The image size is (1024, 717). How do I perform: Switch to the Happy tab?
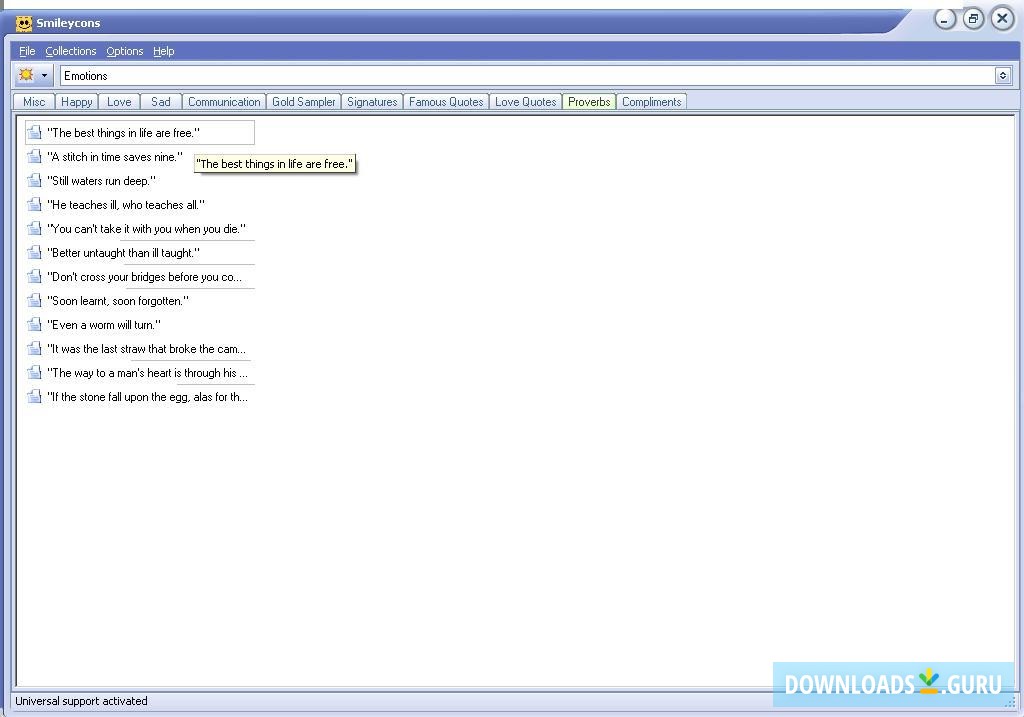[77, 102]
